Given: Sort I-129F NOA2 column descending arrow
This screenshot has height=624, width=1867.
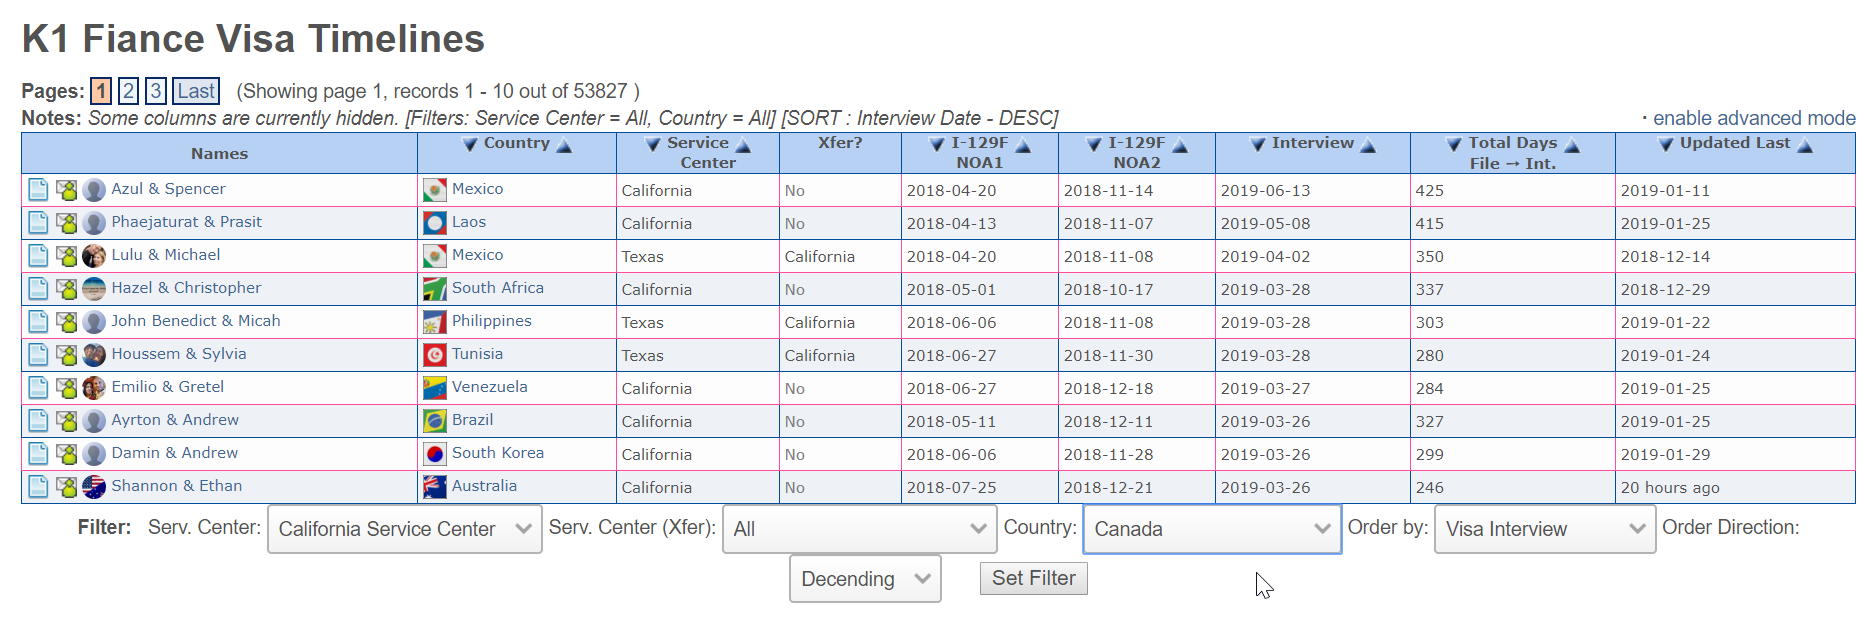Looking at the screenshot, I should [1094, 144].
